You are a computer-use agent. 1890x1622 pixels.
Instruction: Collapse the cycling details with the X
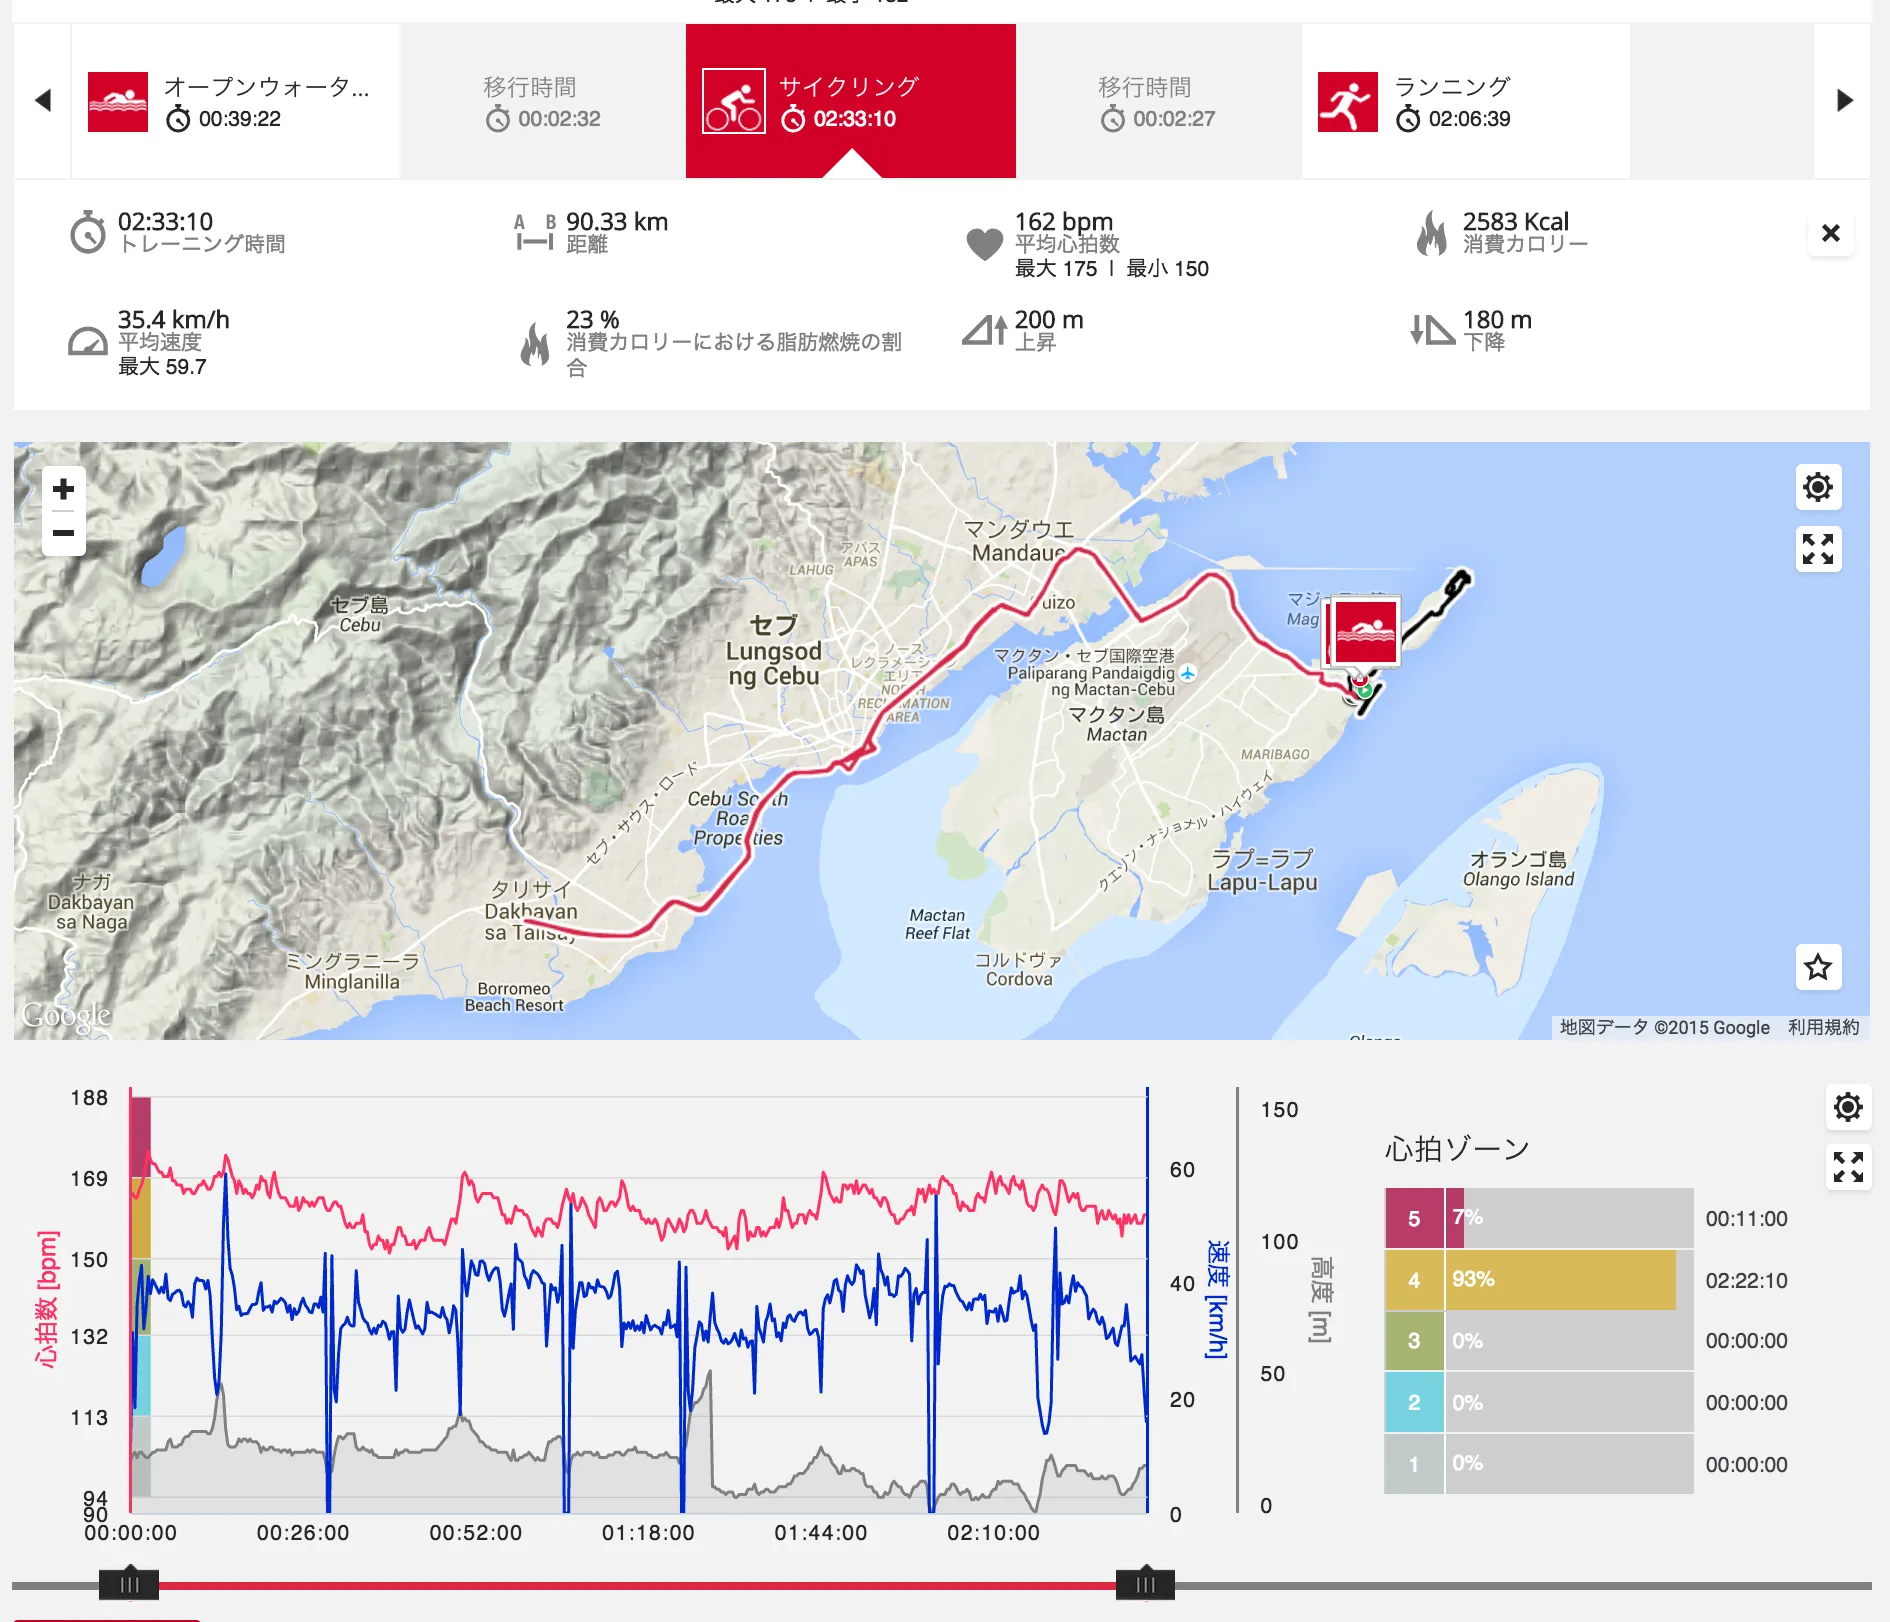pos(1831,234)
